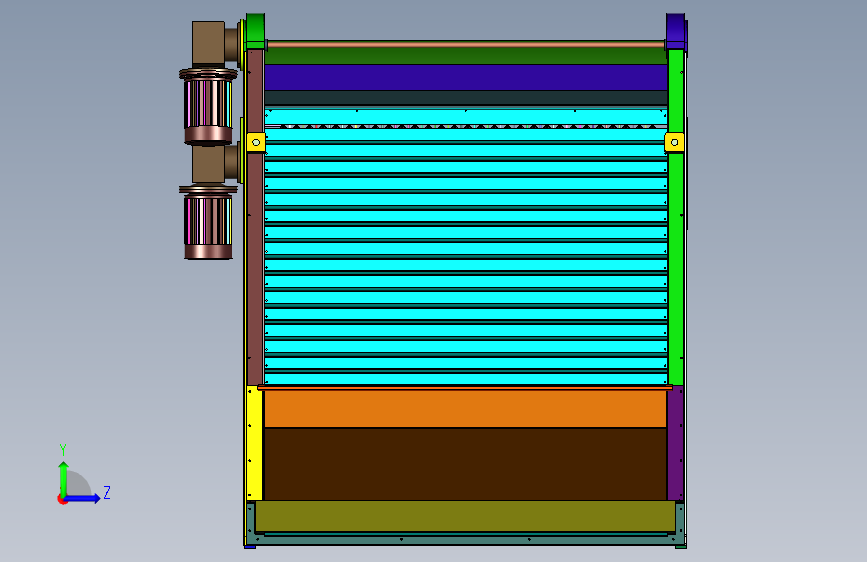Select the bottommost cyan louver slat
Viewport: 867px width, 562px height.
(x=466, y=379)
